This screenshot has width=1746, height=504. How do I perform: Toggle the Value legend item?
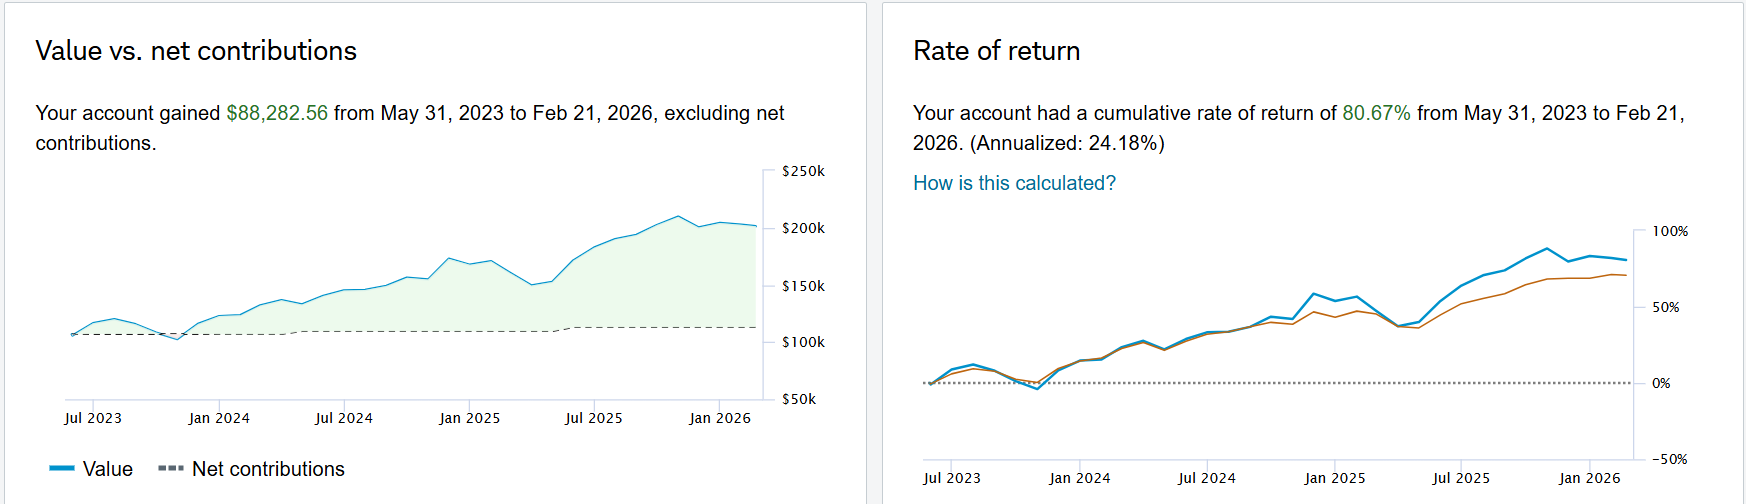click(107, 469)
